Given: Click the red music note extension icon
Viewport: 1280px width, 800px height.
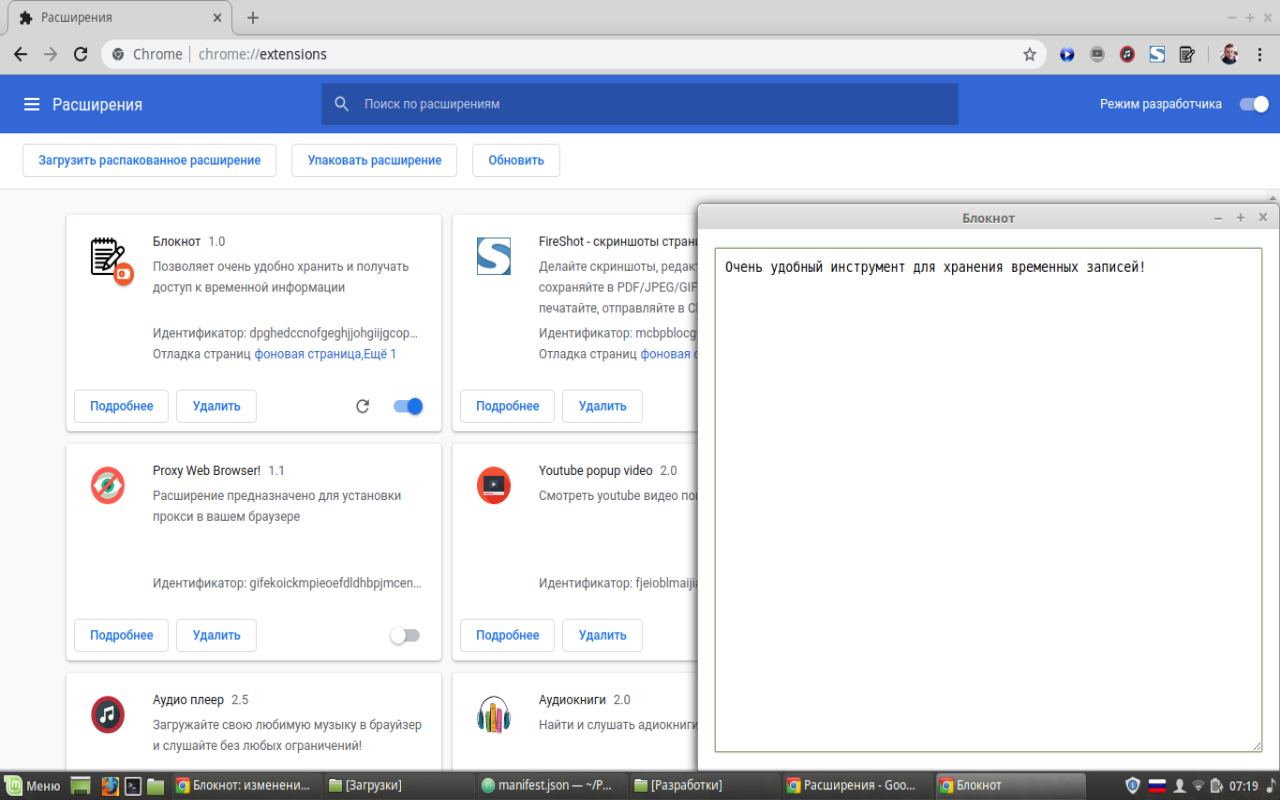Looking at the screenshot, I should 1126,54.
